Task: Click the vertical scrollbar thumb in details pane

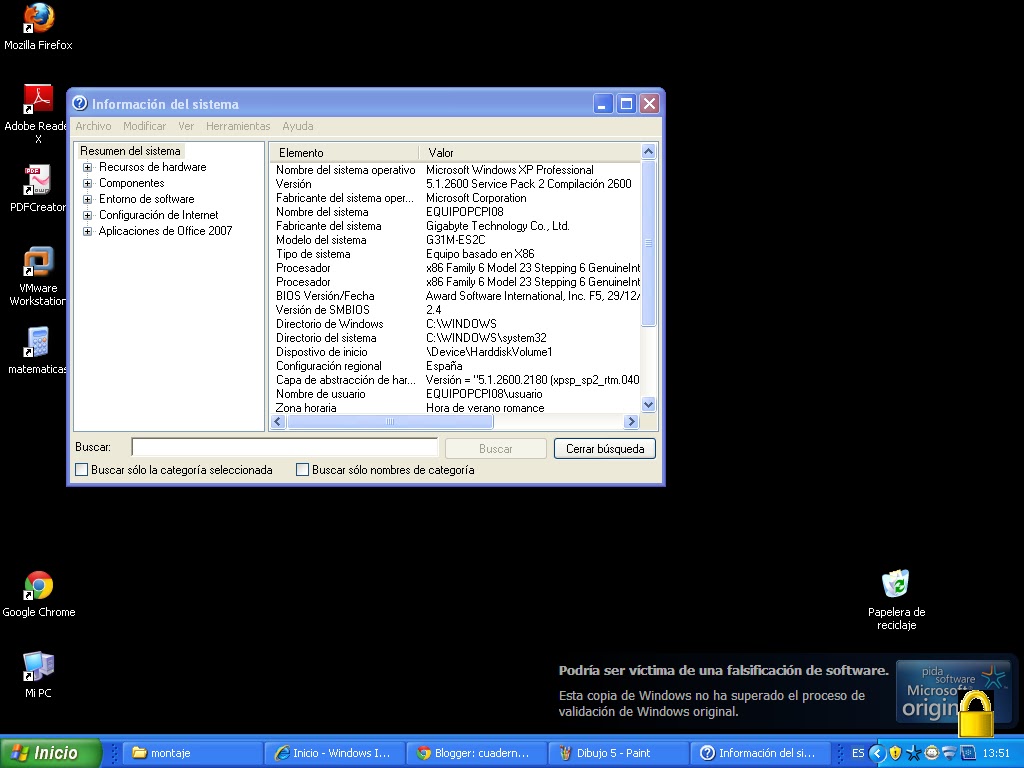Action: click(x=648, y=243)
